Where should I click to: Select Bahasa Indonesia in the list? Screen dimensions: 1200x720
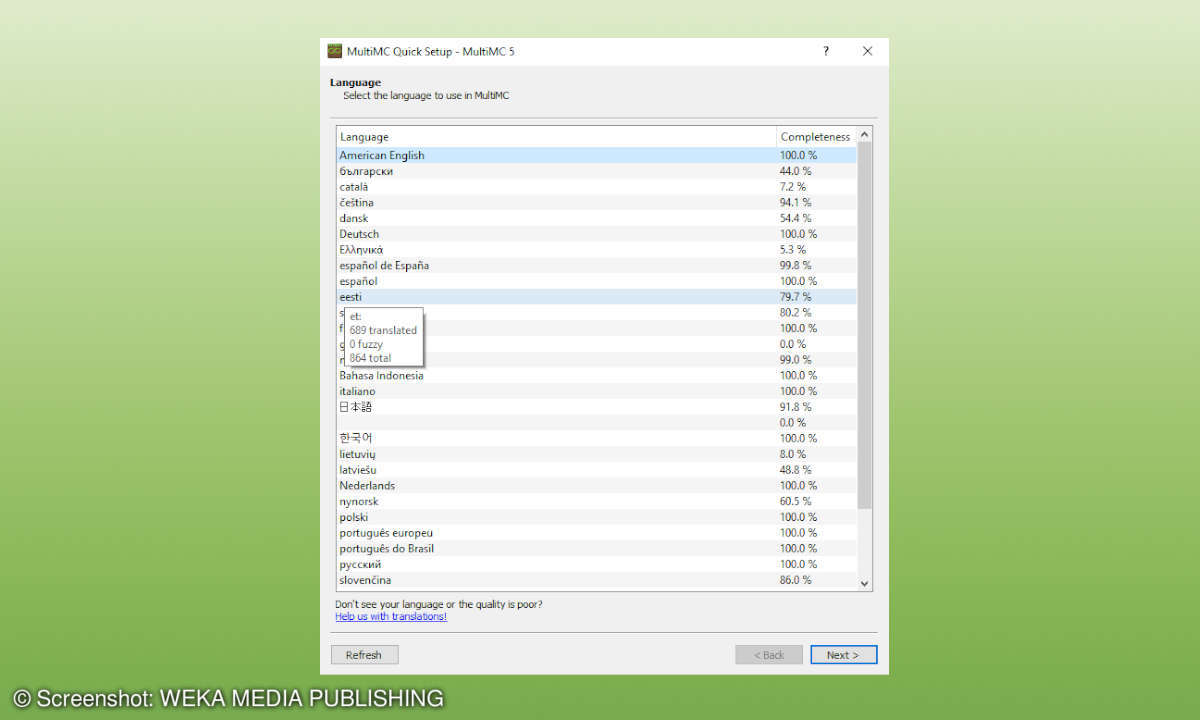pos(597,376)
